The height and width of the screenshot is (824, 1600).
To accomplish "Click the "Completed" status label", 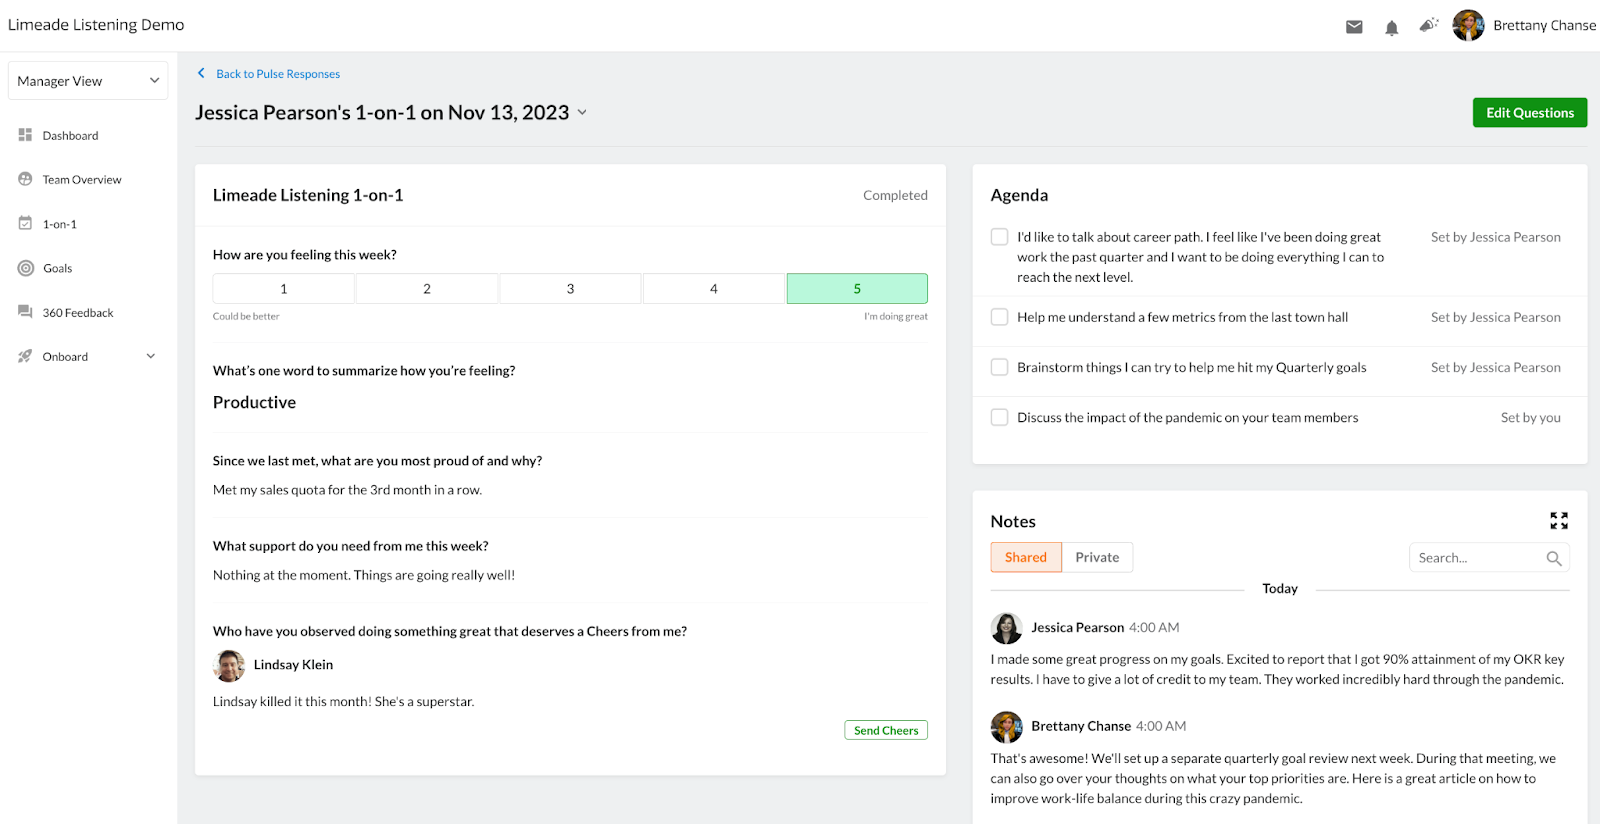I will (x=895, y=195).
